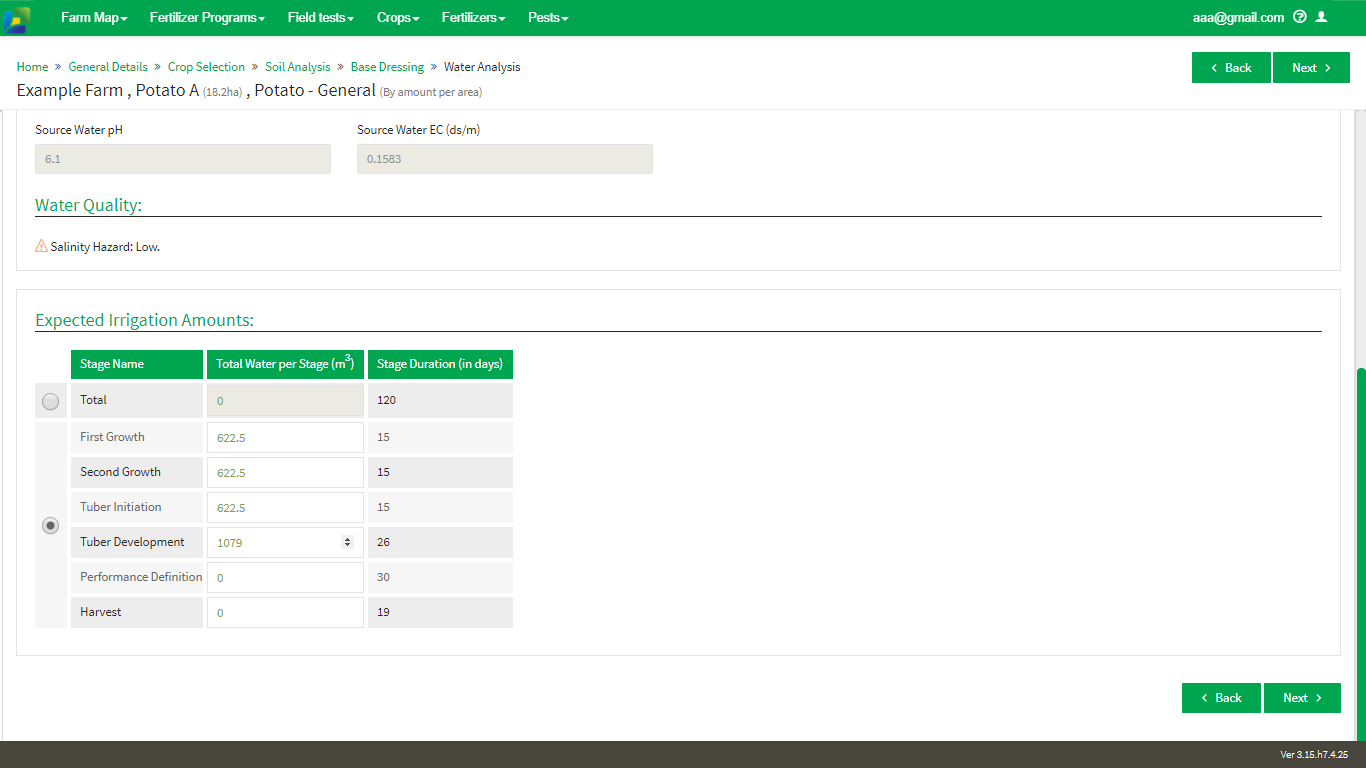The width and height of the screenshot is (1366, 768).
Task: Click the aaa@gmail.com account label
Action: 1238,17
